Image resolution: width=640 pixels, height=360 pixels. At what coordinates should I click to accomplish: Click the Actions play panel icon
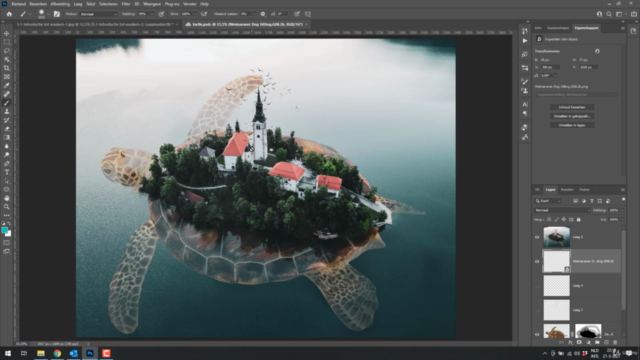(525, 40)
